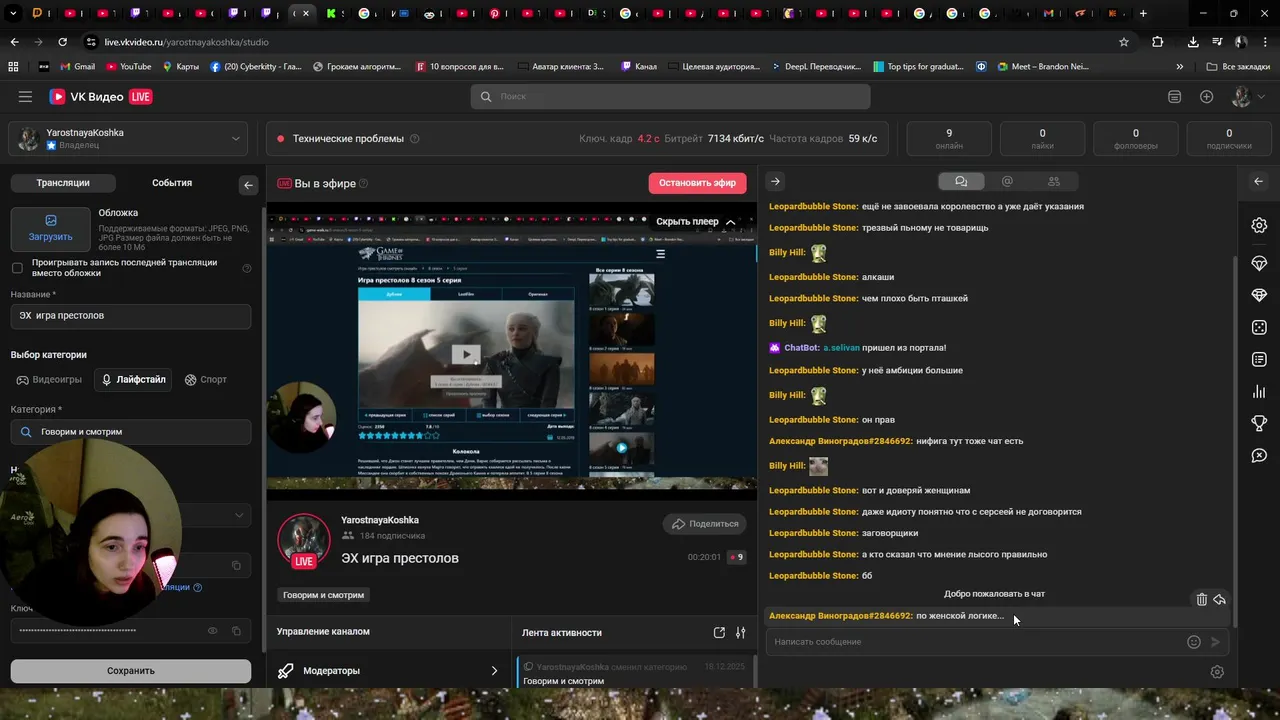Screen dimensions: 1280x720
Task: Open the Карты bookmark
Action: pyautogui.click(x=180, y=67)
